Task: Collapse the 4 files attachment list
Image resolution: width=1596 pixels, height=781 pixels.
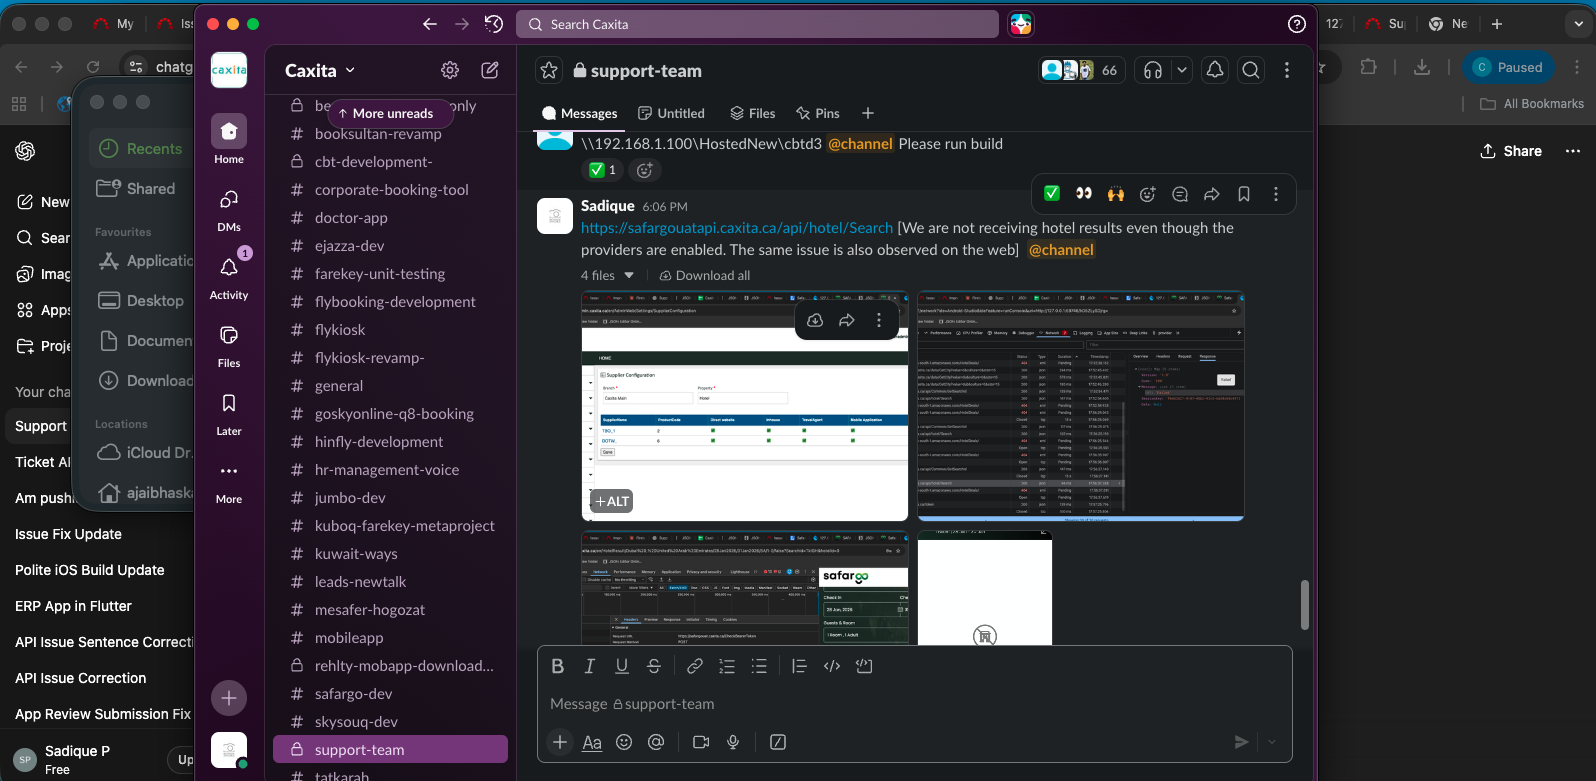Action: coord(629,276)
